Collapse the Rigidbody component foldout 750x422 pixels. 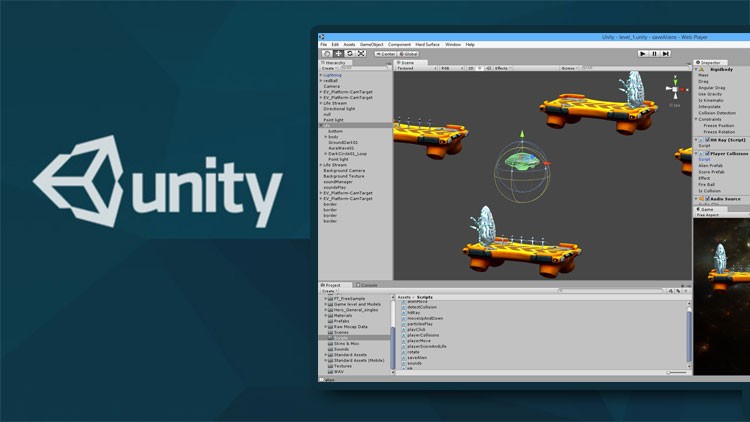696,69
